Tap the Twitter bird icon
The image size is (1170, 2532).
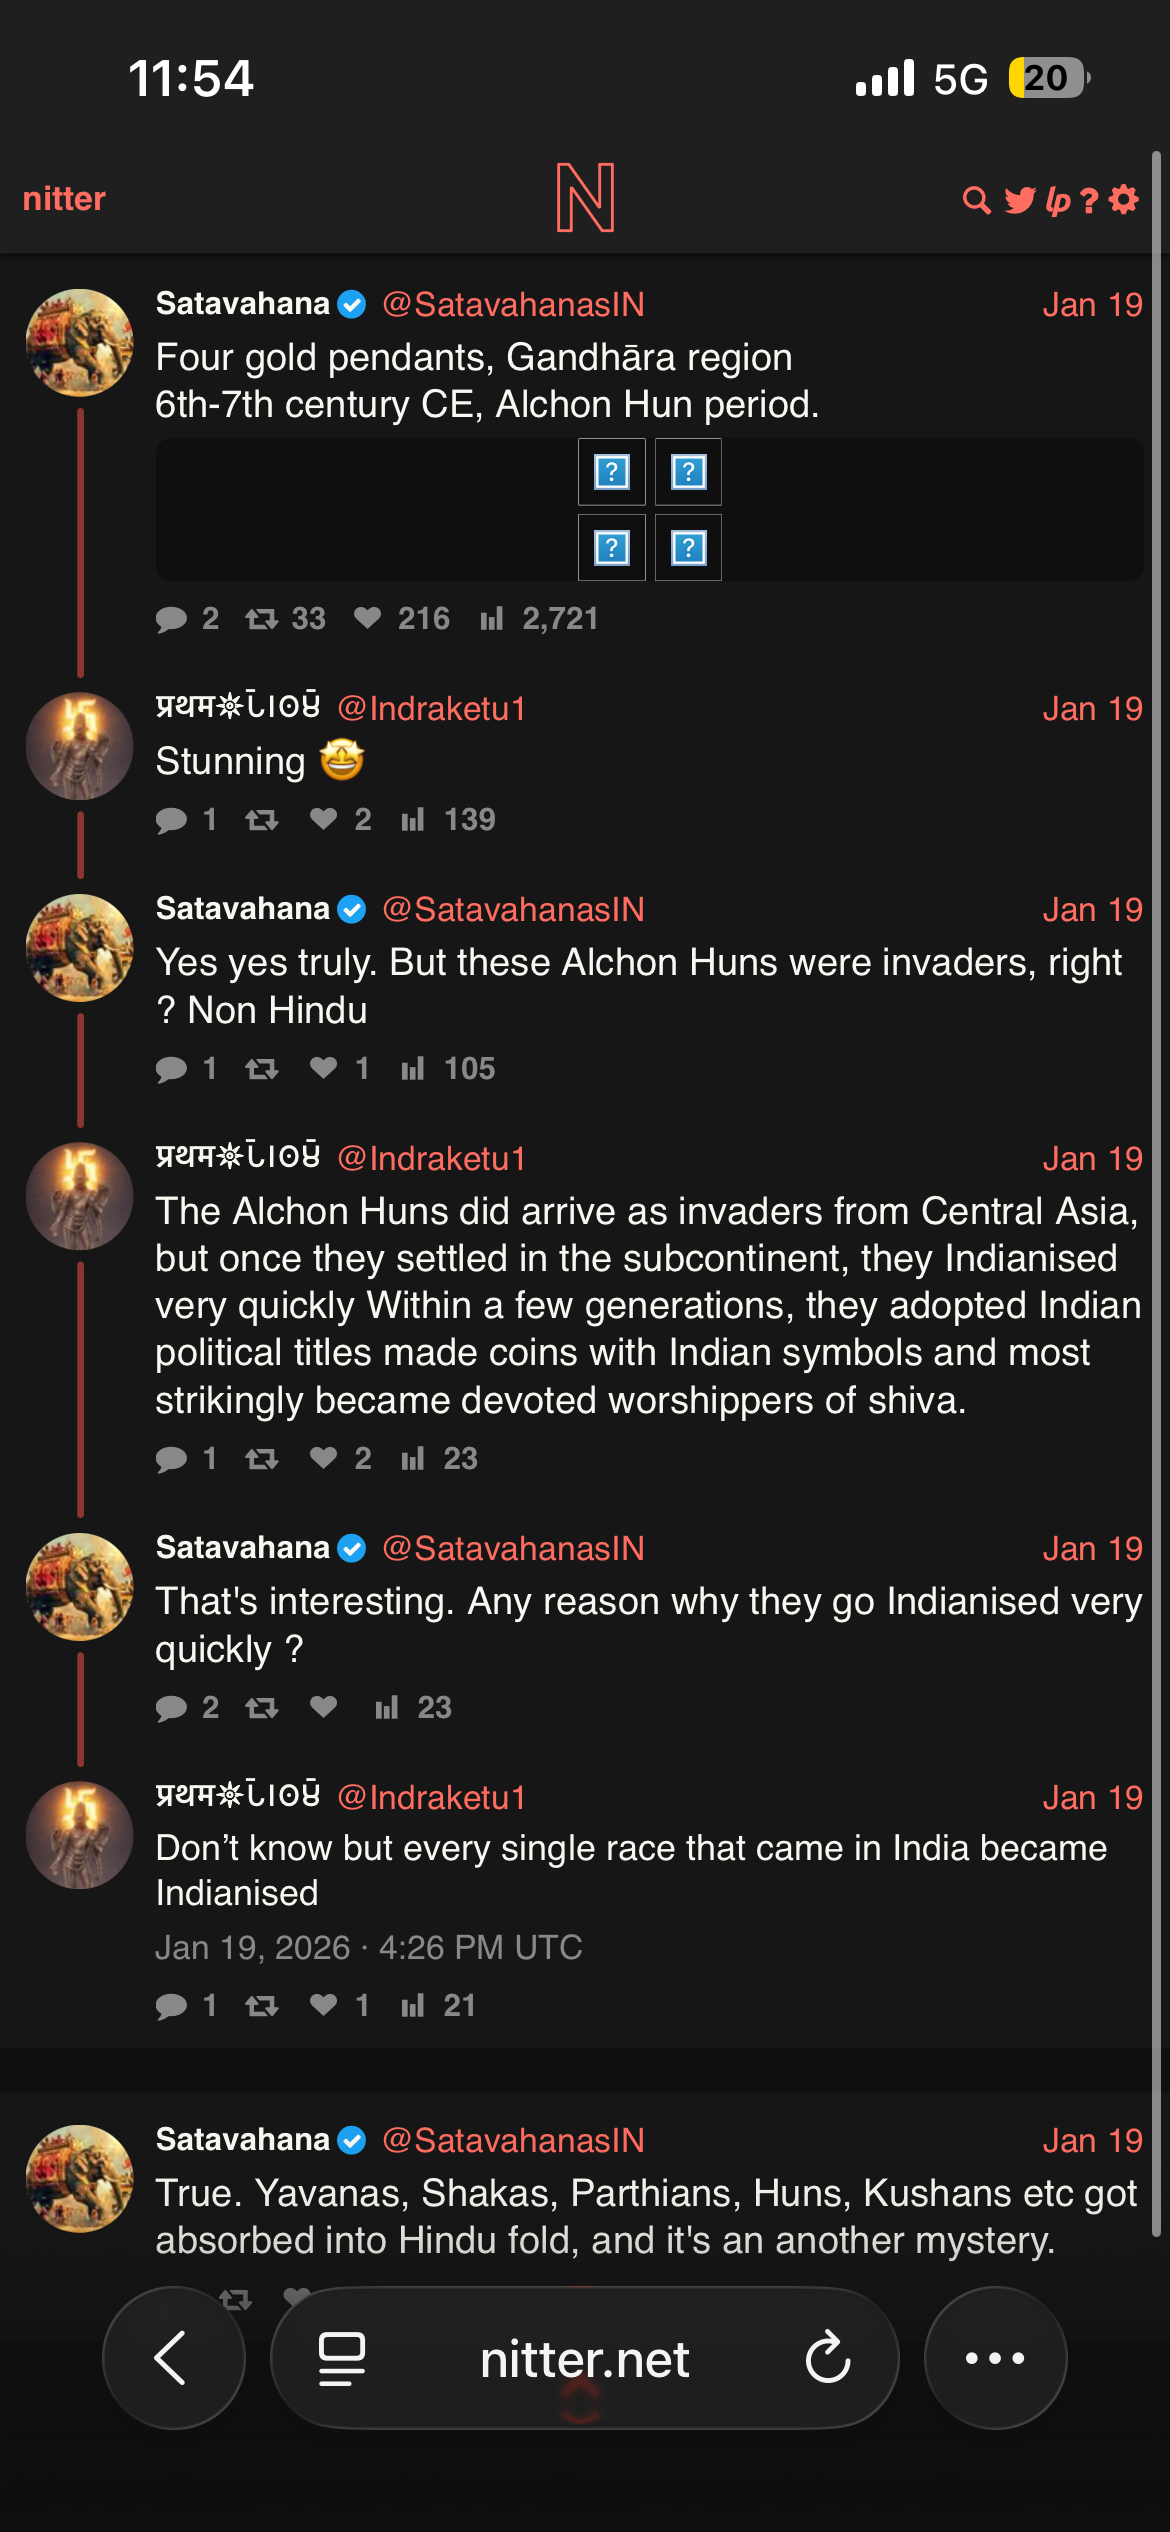tap(1020, 200)
